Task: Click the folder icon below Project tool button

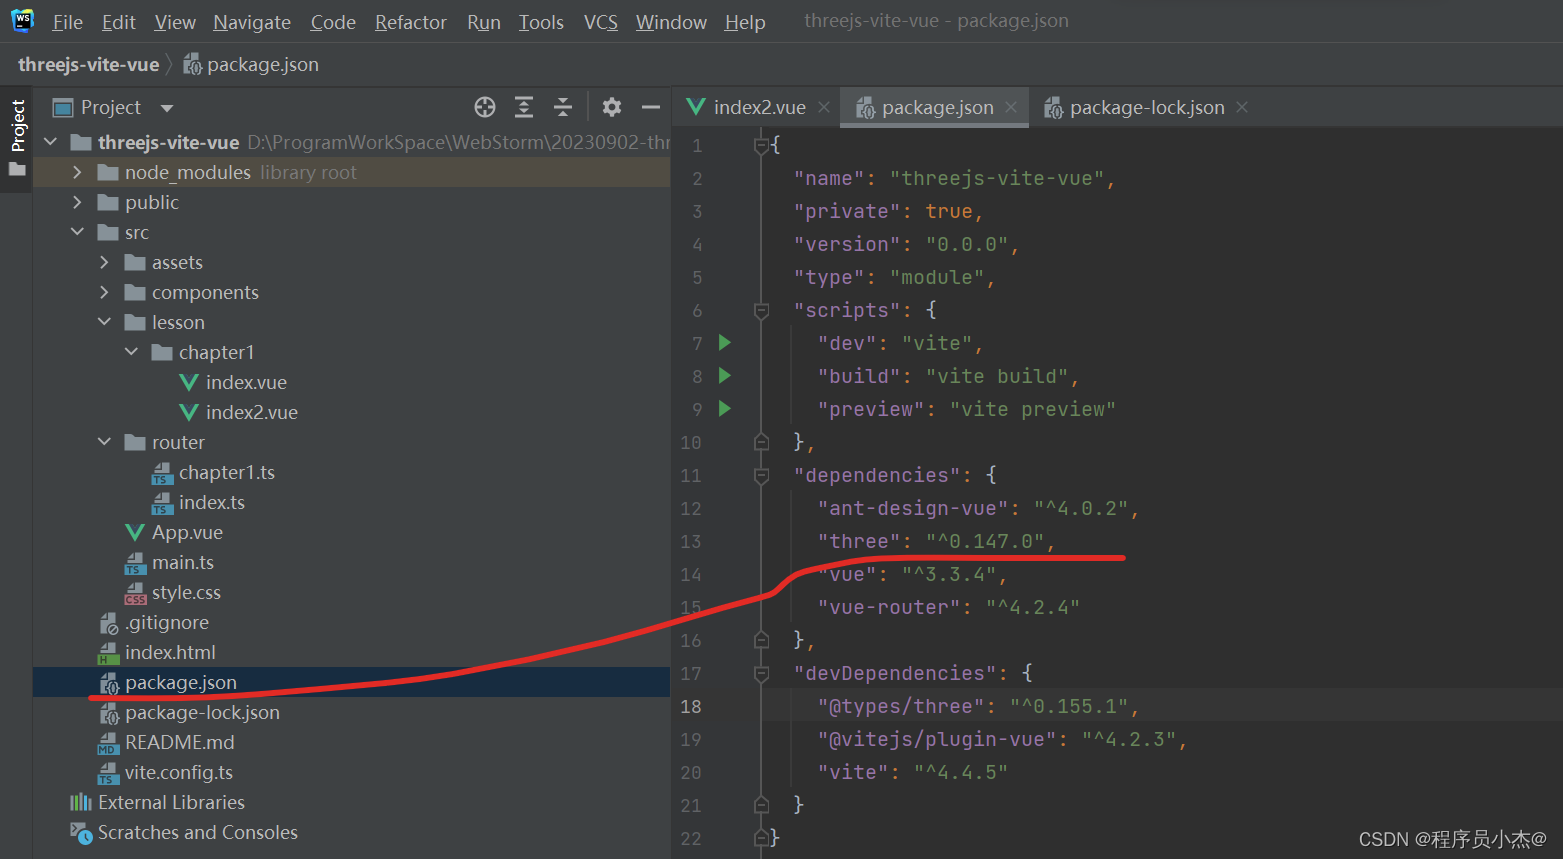Action: point(17,169)
